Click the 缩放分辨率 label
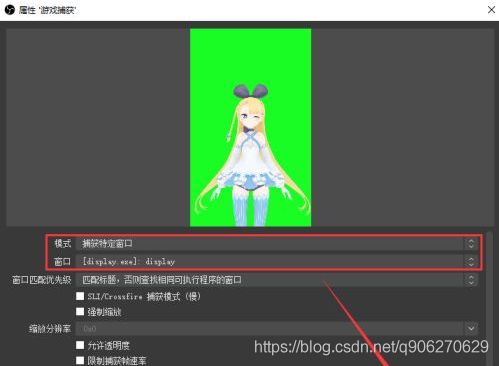 (50, 329)
